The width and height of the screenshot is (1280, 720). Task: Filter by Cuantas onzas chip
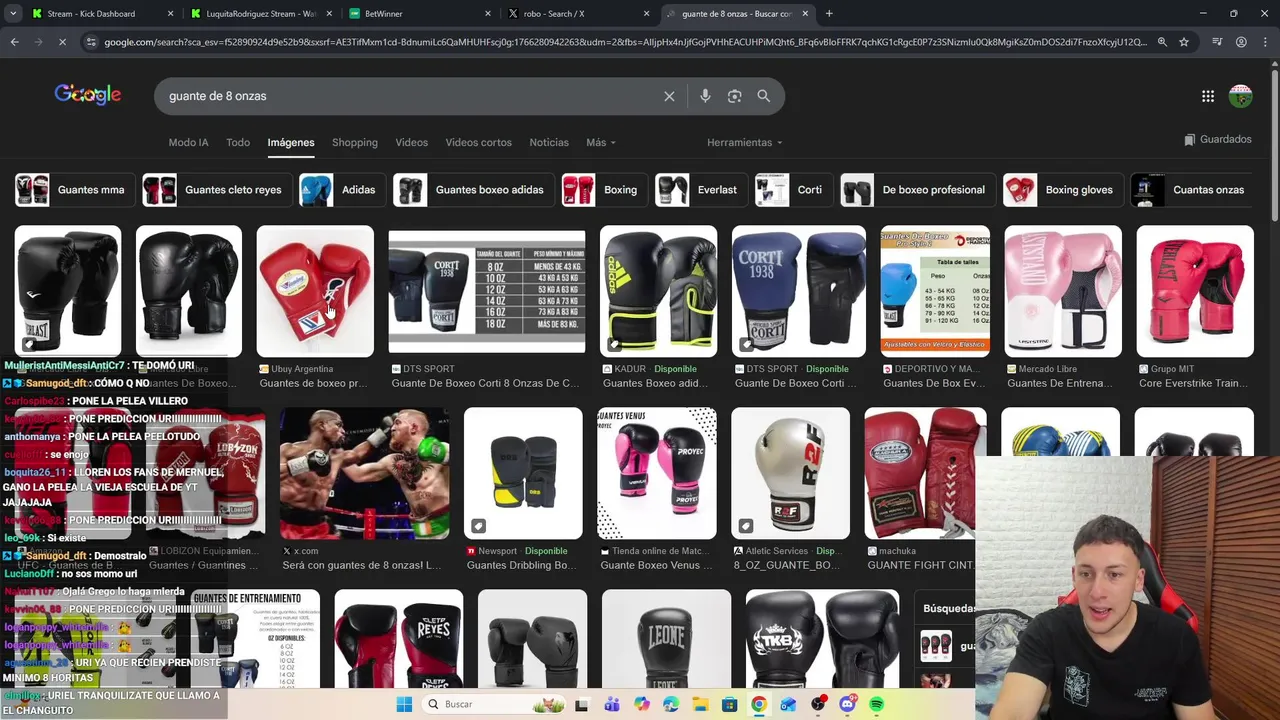(1190, 190)
